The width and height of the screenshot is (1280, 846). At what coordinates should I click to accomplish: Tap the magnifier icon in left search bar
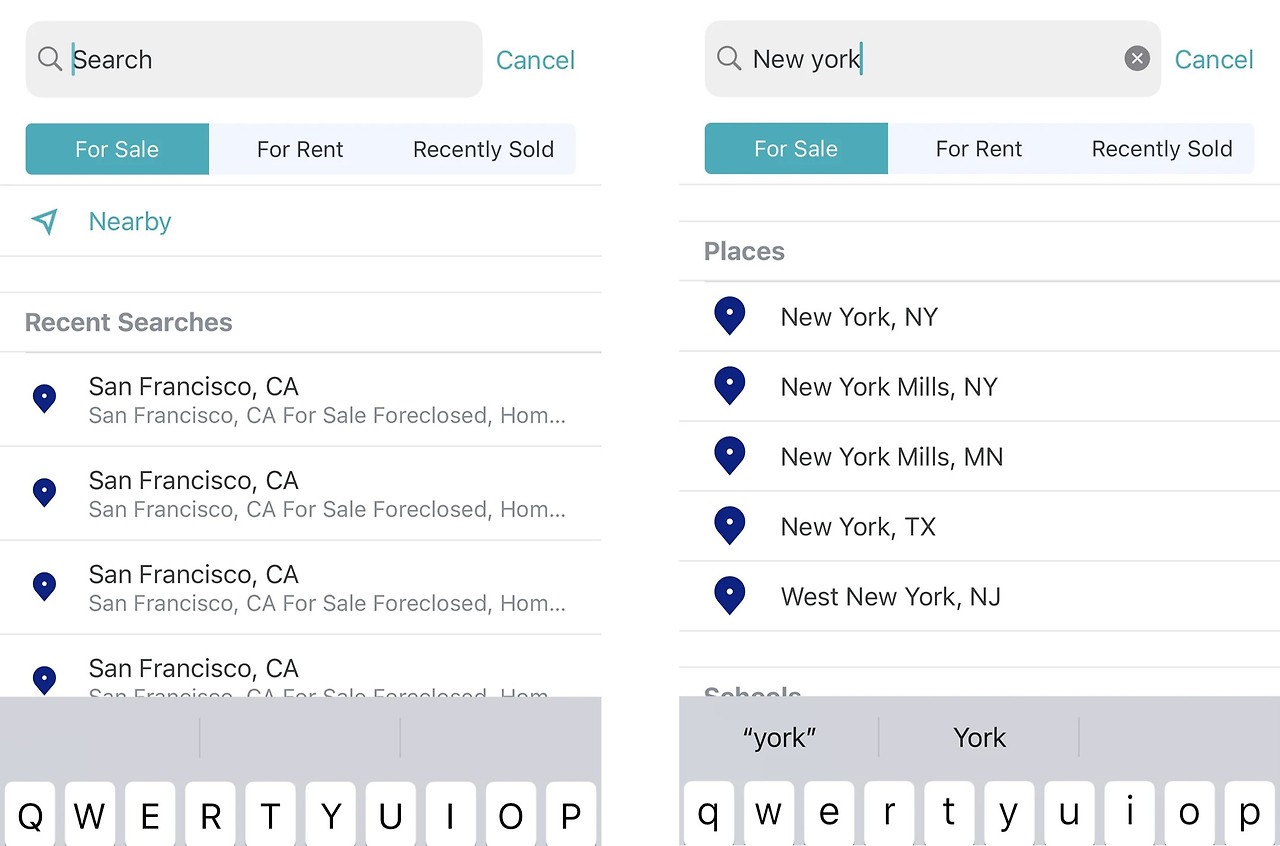pyautogui.click(x=50, y=59)
